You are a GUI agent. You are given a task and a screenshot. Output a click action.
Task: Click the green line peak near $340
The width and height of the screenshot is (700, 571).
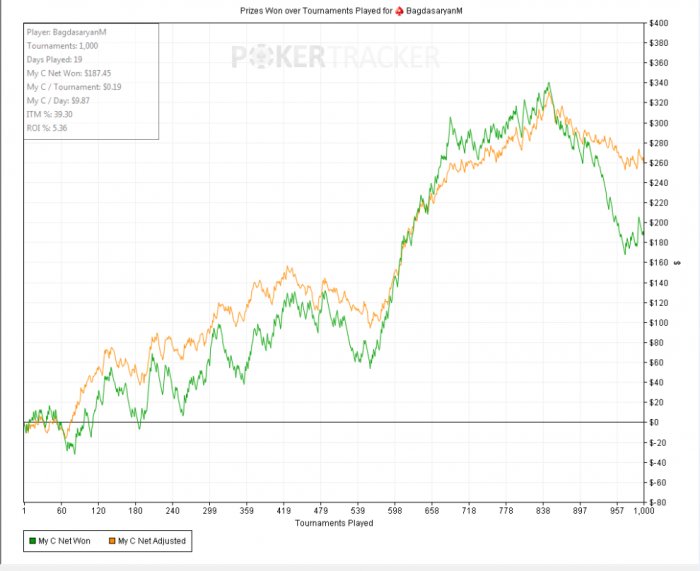[549, 83]
